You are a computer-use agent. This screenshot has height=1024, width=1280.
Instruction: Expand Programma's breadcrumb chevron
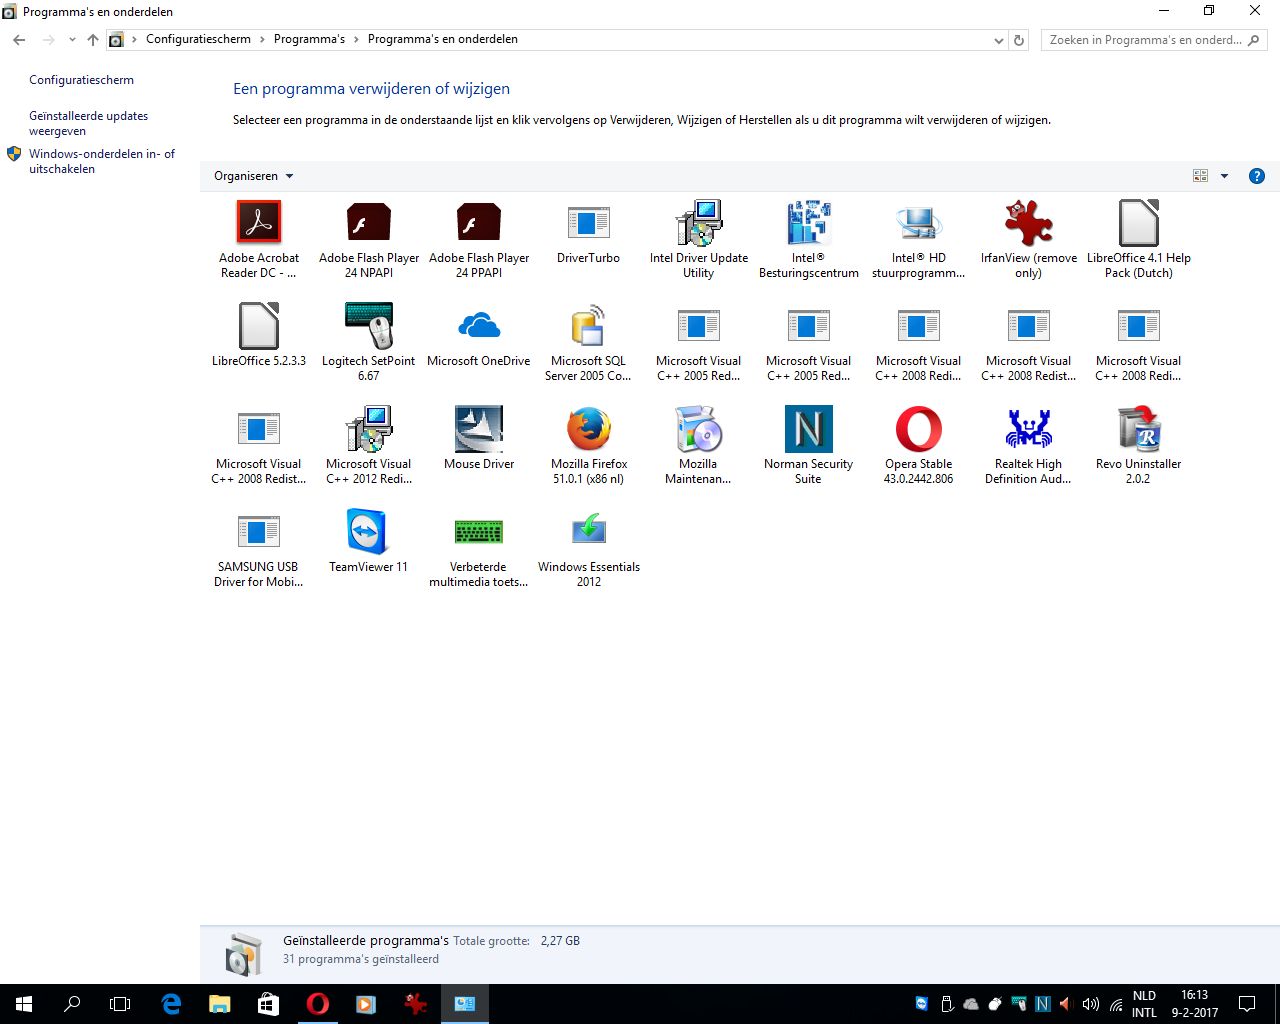click(356, 40)
